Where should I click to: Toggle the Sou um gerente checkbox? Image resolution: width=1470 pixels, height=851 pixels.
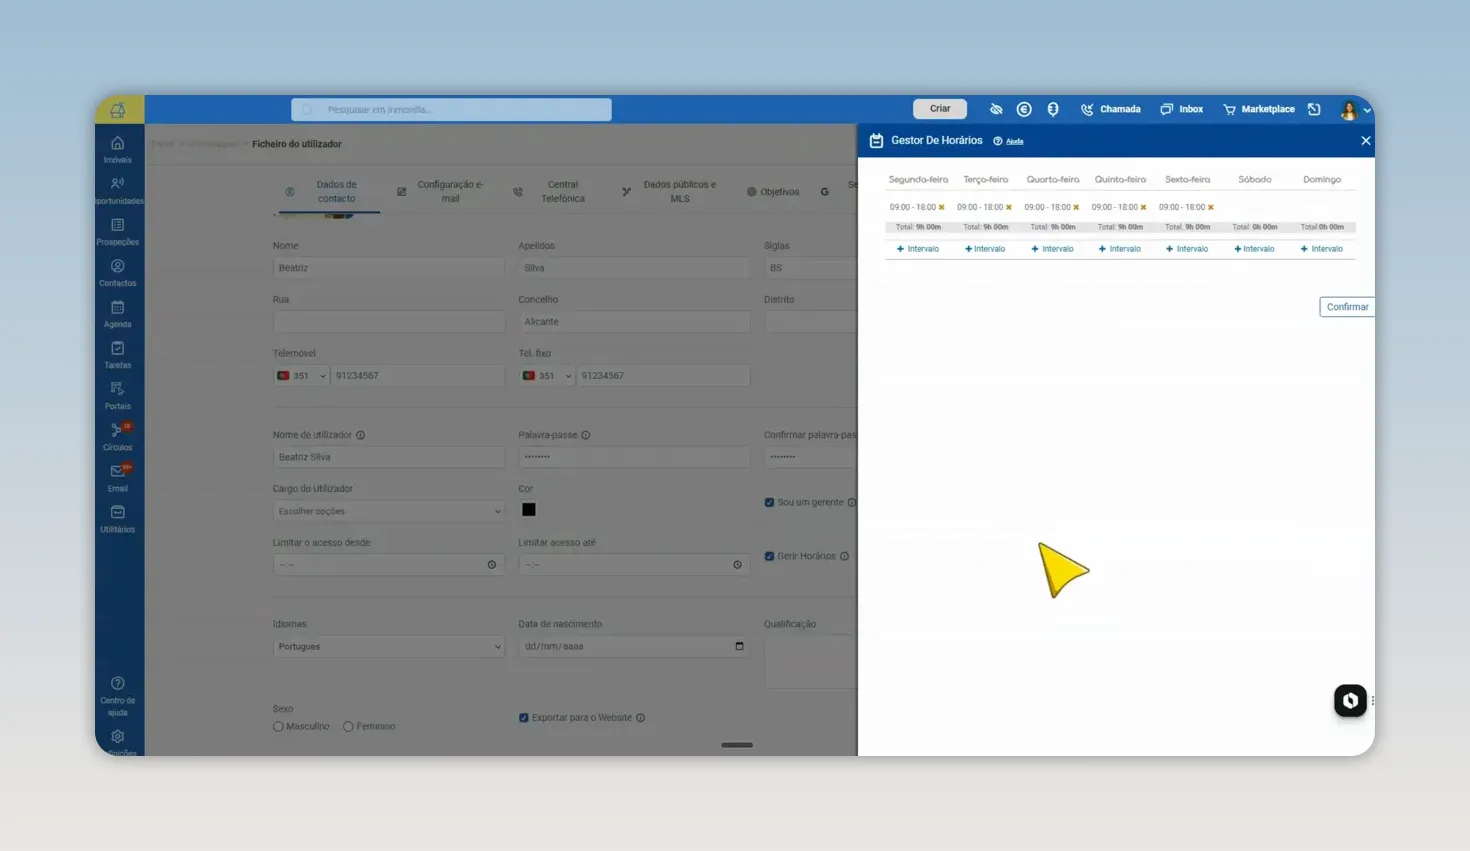point(769,502)
